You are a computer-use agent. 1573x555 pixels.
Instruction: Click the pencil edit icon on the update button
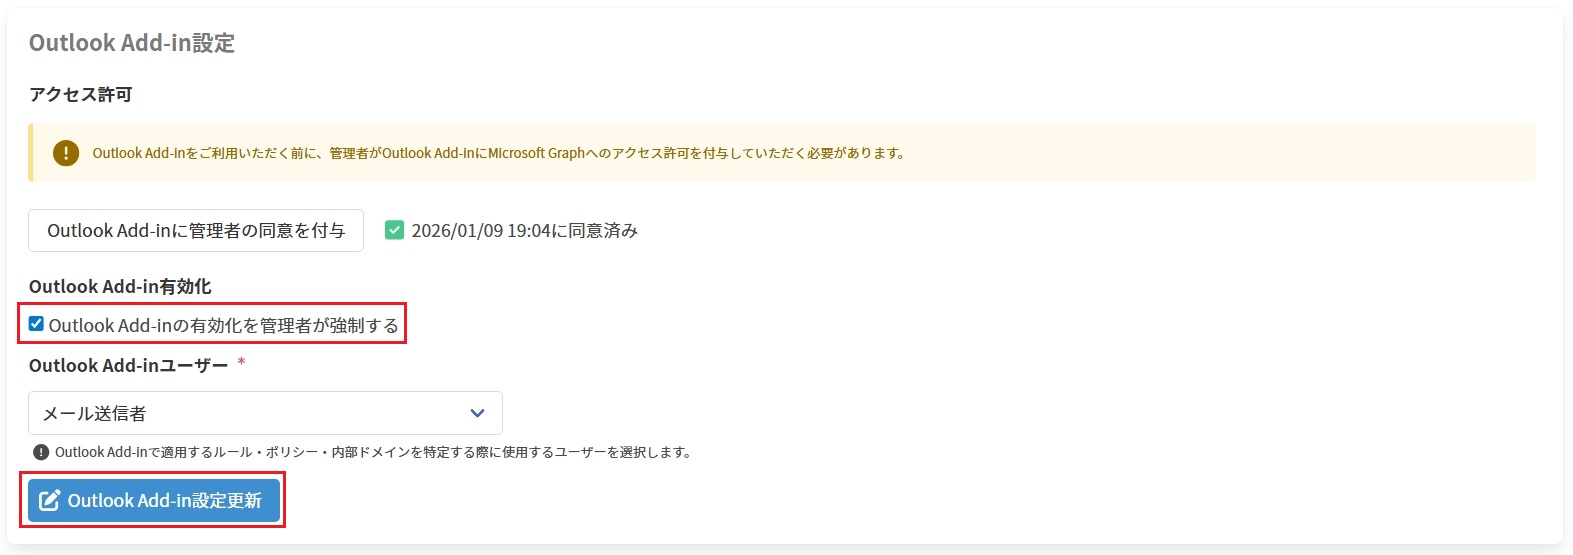pyautogui.click(x=50, y=500)
